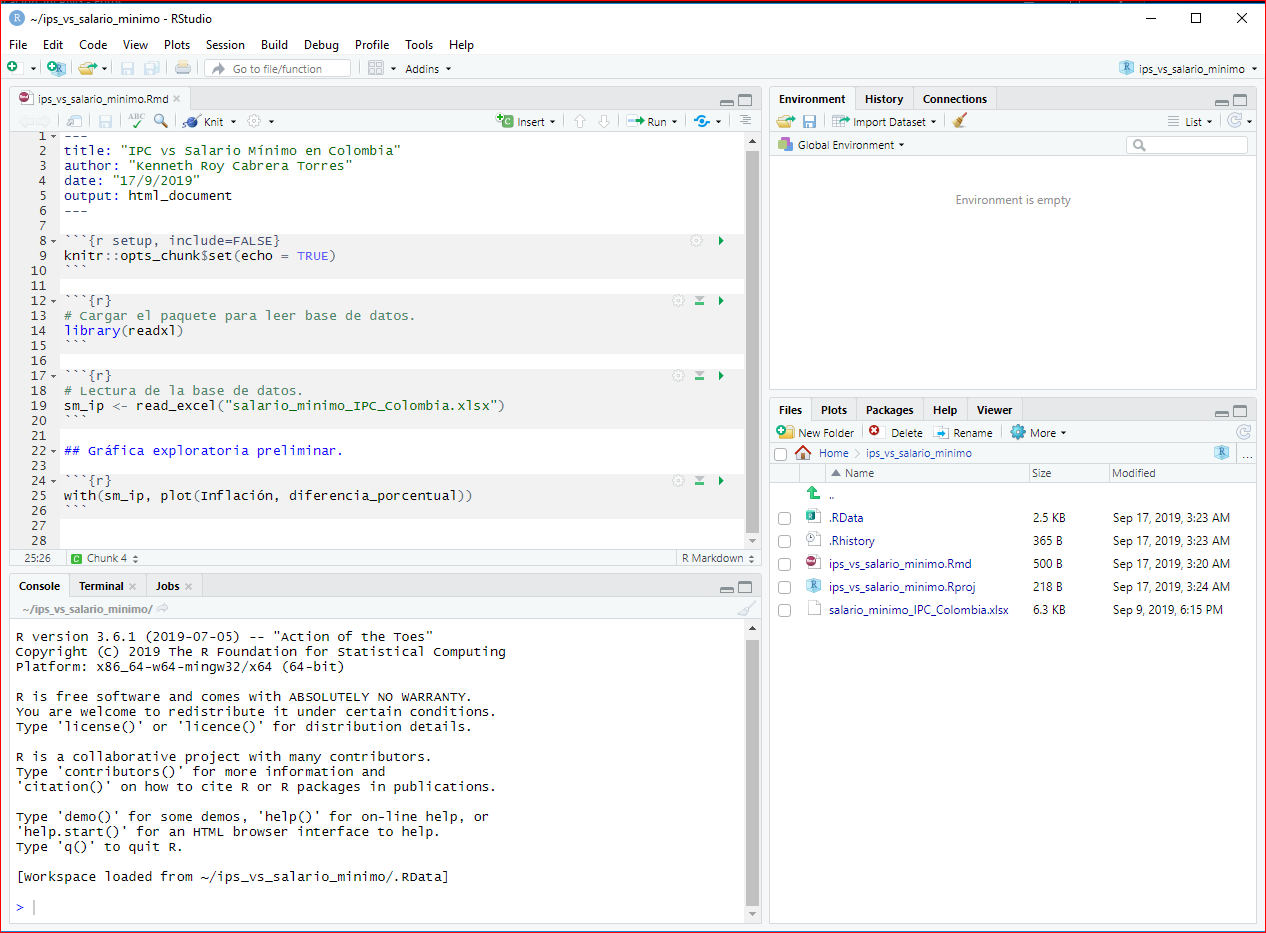Open the More dropdown in Files pane
The height and width of the screenshot is (933, 1266).
[1038, 433]
